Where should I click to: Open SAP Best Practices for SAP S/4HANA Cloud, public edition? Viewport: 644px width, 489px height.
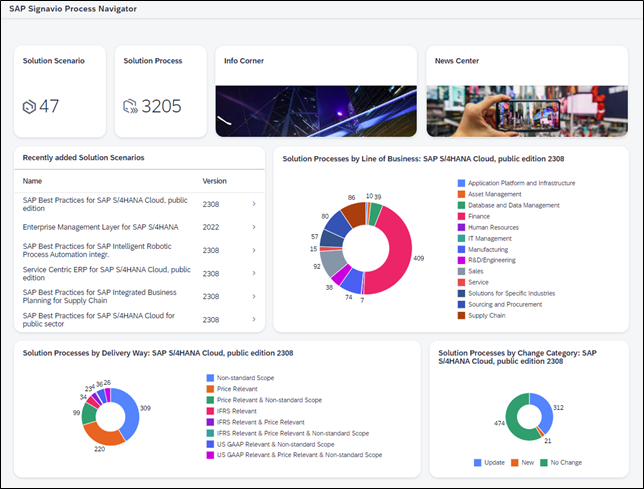(139, 204)
